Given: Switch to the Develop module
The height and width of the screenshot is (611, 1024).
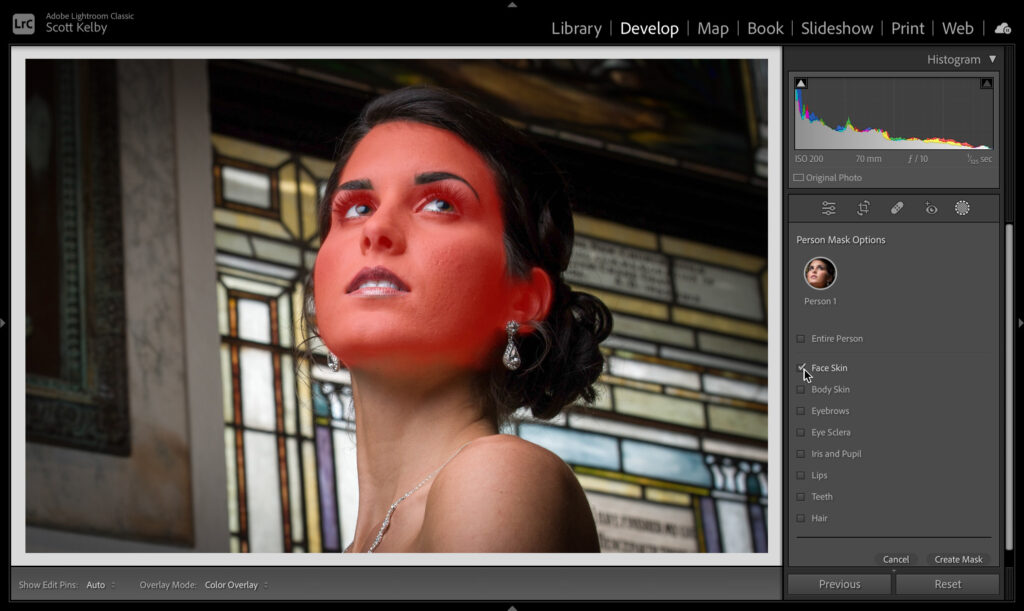Looking at the screenshot, I should point(649,29).
